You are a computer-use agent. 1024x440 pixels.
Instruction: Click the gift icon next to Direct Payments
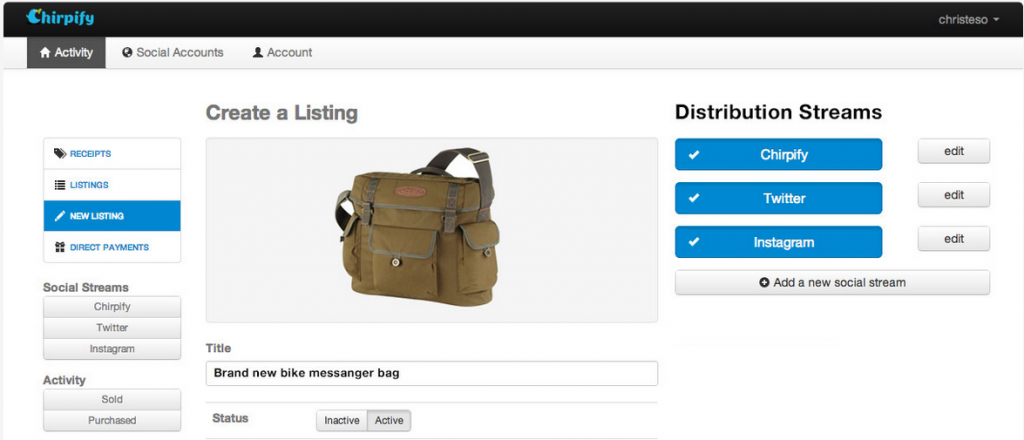(x=59, y=247)
